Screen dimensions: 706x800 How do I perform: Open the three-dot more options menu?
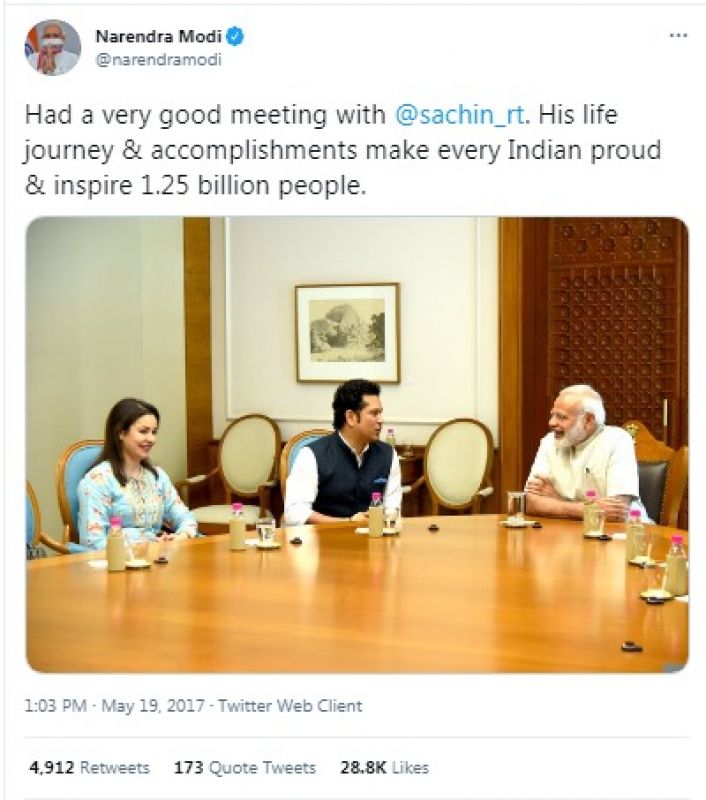(x=678, y=35)
